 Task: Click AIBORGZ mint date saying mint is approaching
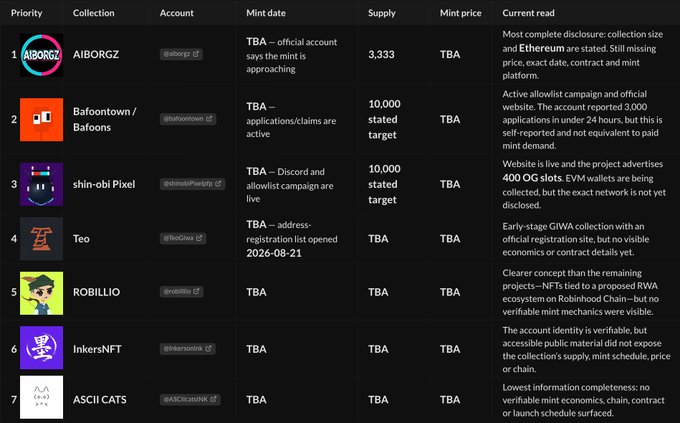(291, 55)
